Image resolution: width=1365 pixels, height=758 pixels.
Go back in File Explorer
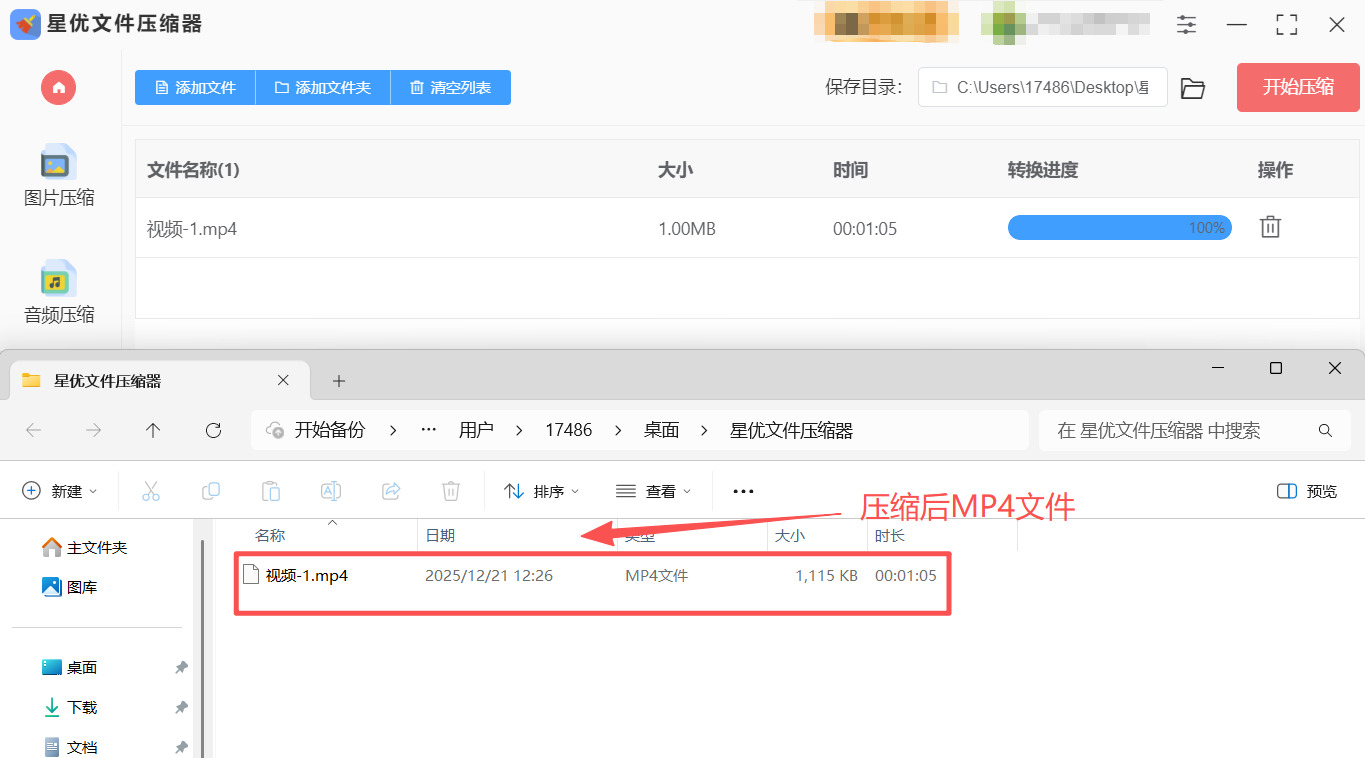coord(34,430)
